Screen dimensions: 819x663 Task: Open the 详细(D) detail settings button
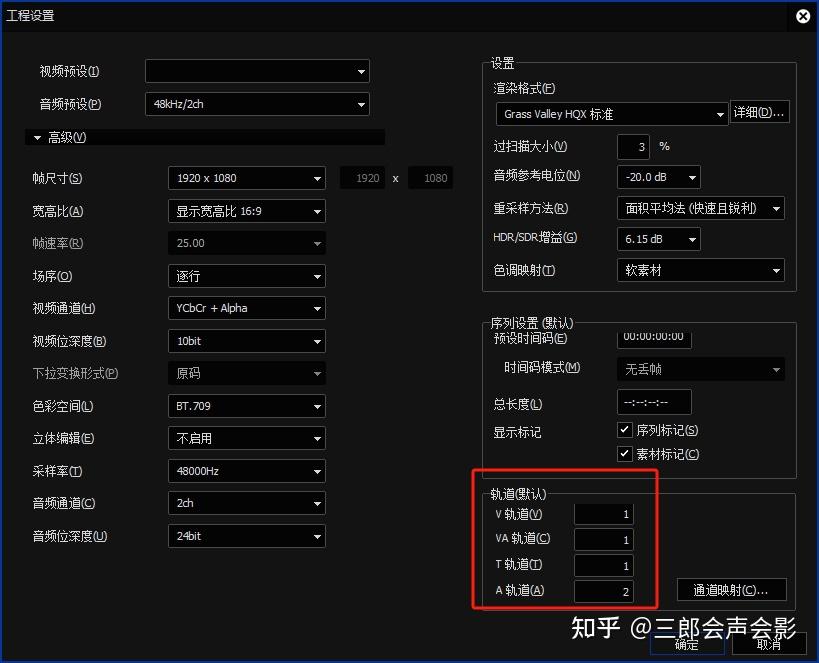[x=760, y=111]
